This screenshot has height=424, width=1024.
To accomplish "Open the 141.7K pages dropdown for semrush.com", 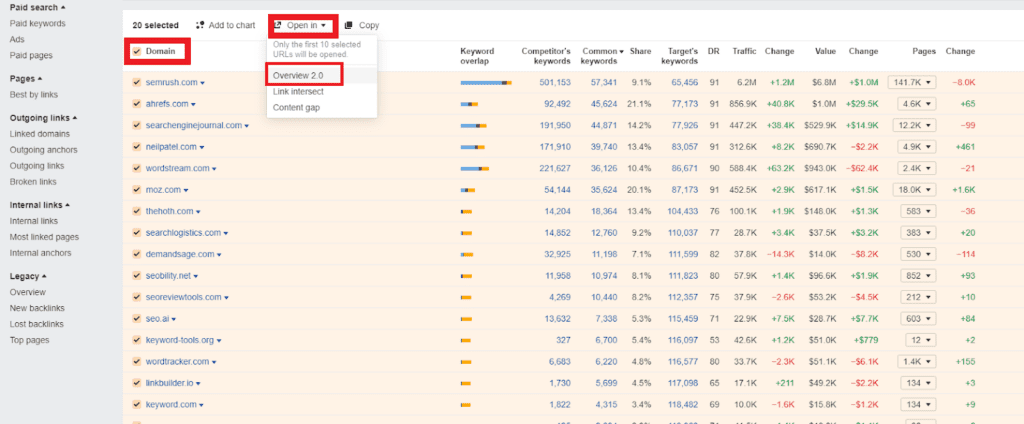I will (x=912, y=83).
